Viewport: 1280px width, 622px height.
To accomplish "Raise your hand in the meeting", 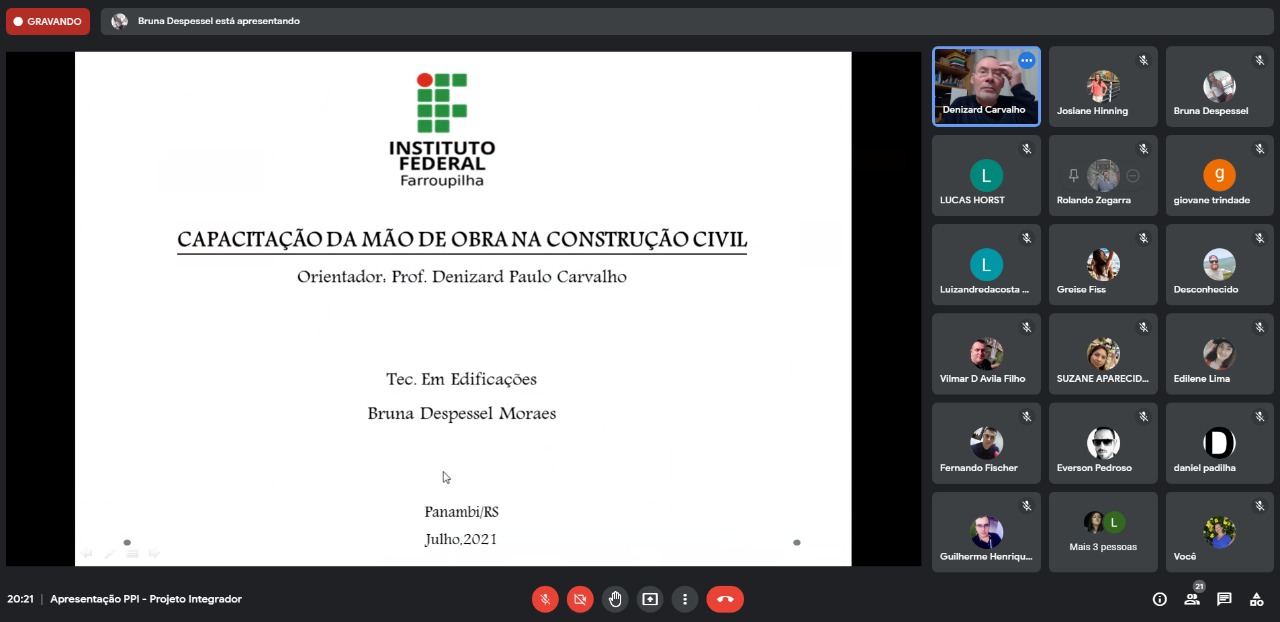I will pos(615,599).
